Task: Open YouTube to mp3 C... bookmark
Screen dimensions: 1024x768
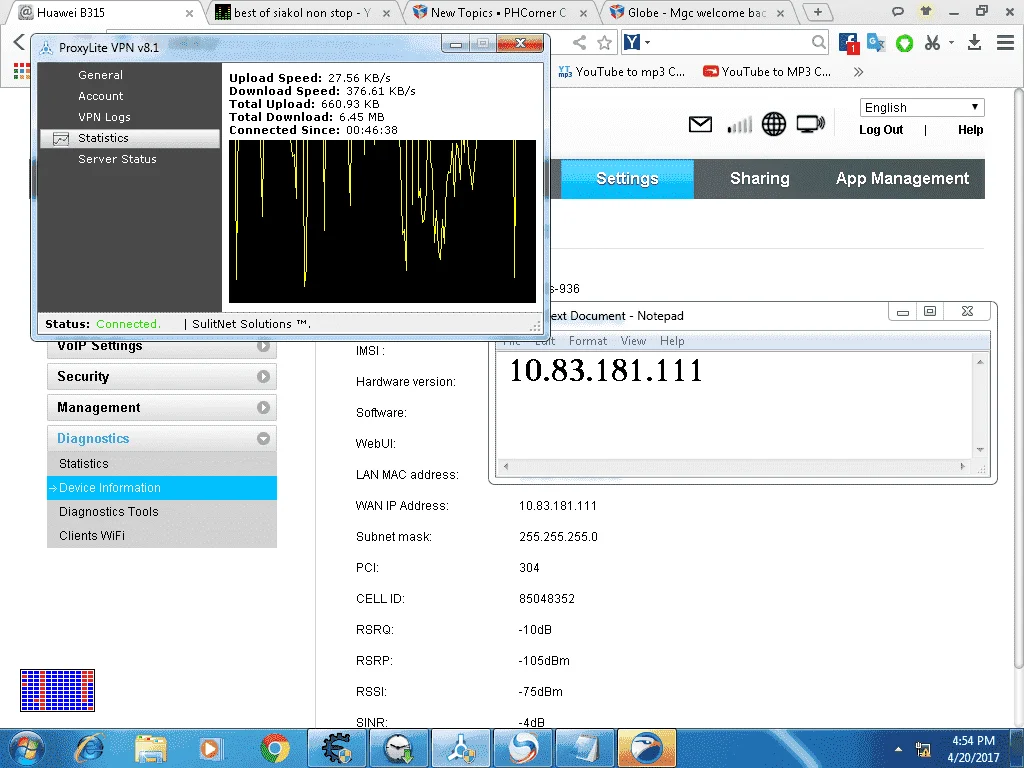Action: [622, 72]
